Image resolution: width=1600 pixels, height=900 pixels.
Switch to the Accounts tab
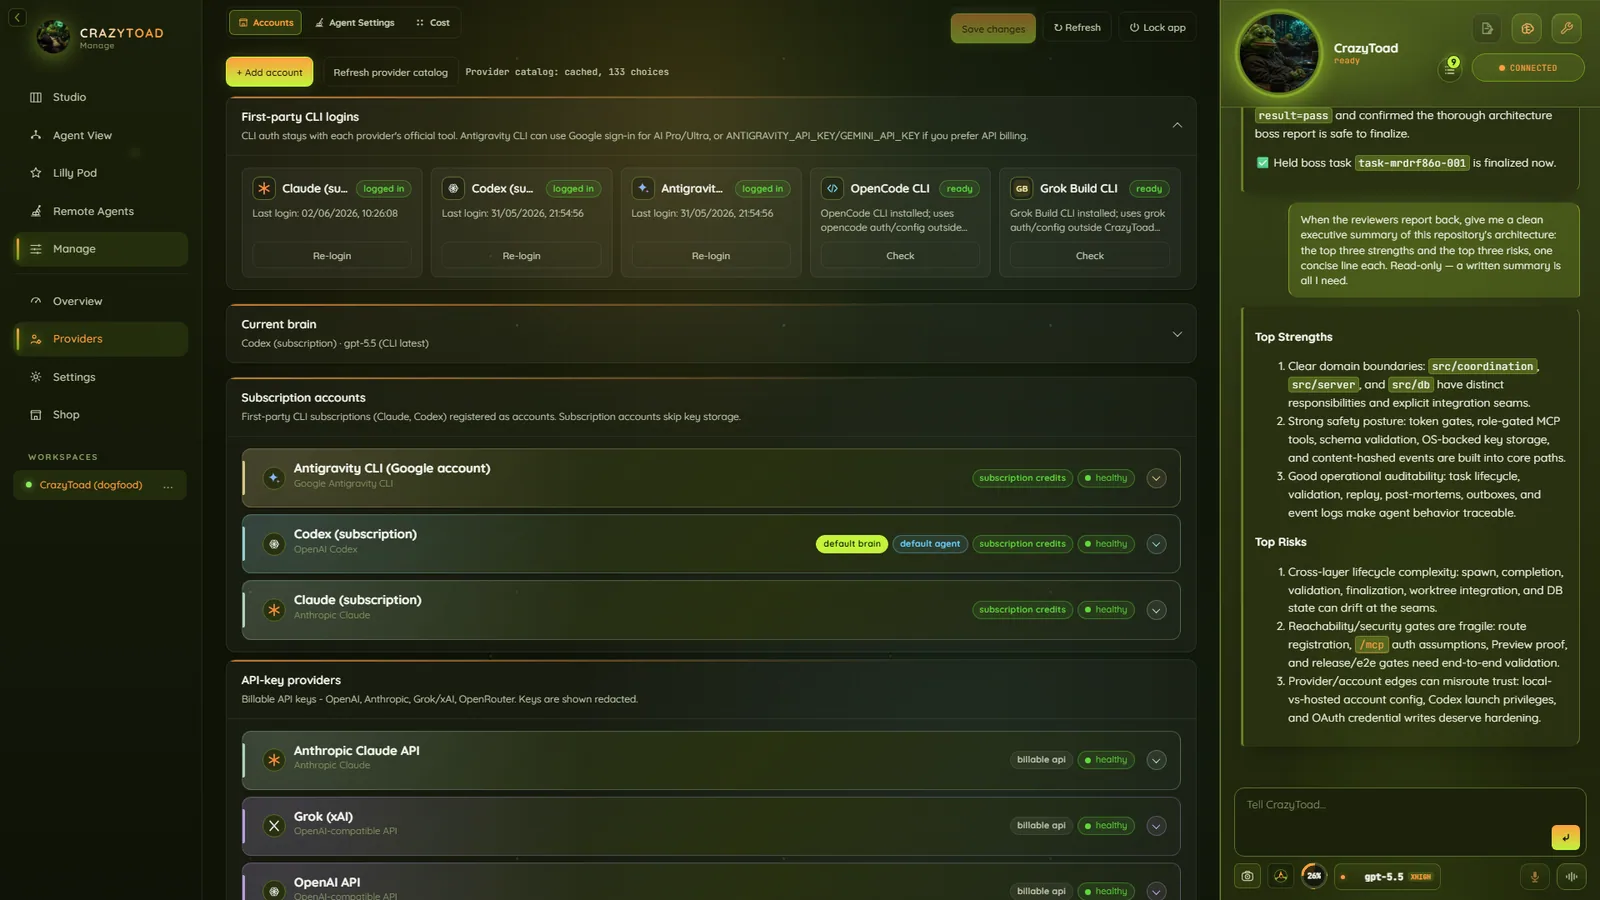click(x=265, y=22)
